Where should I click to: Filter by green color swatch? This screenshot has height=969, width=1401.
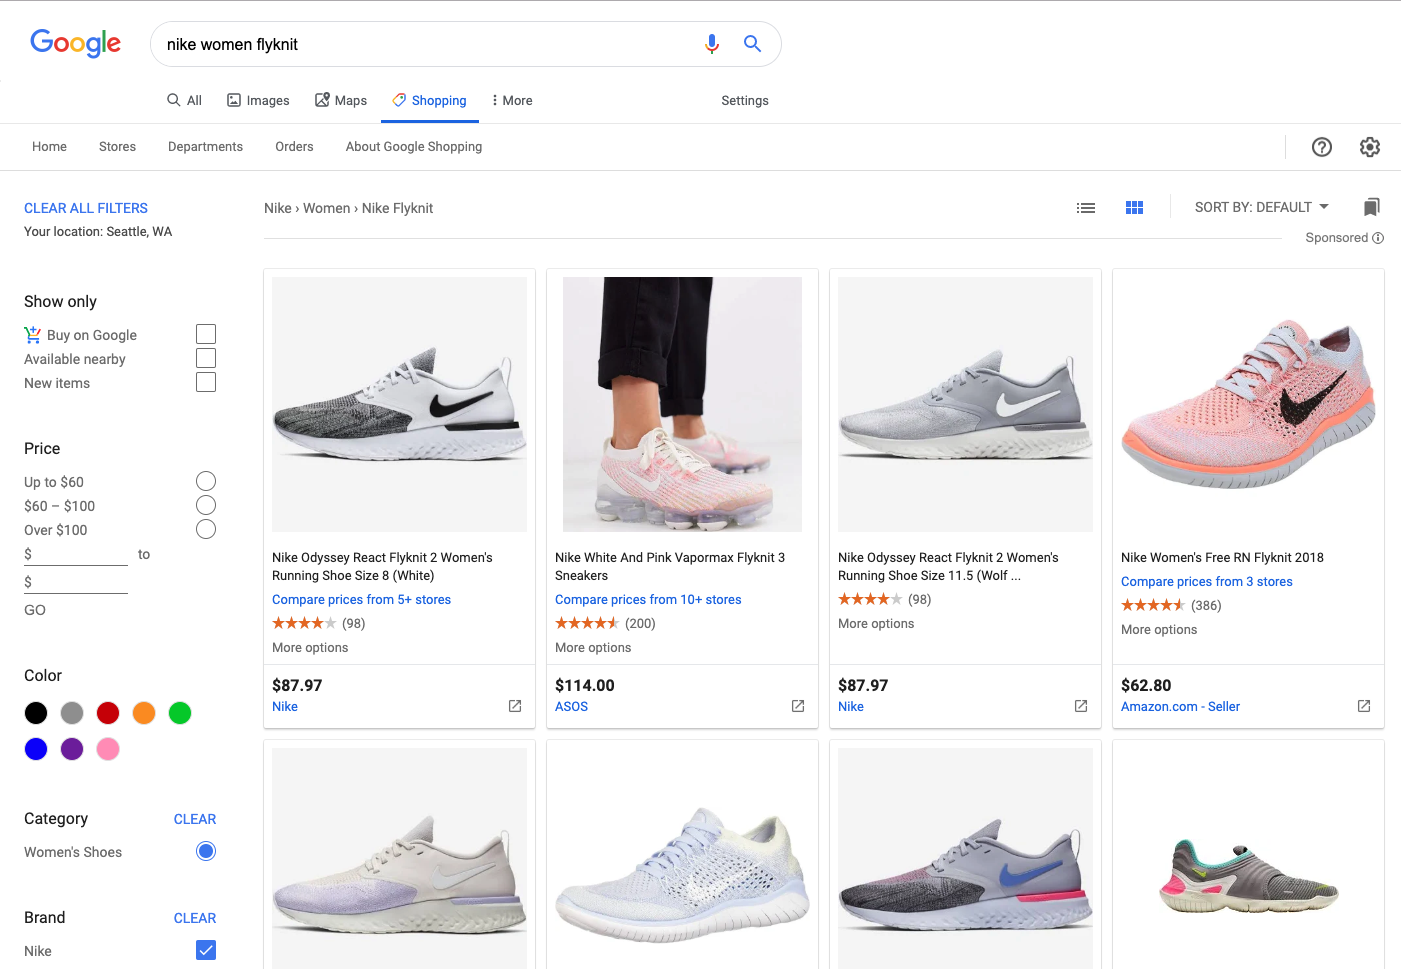coord(180,713)
